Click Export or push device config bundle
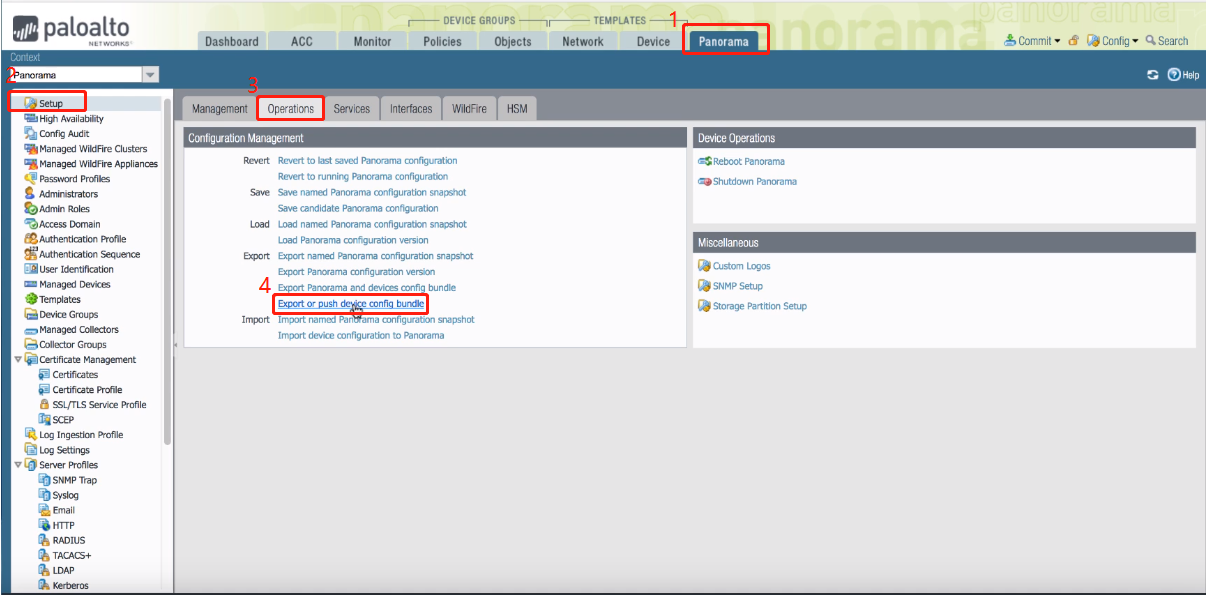Screen dimensions: 1206x595 [x=351, y=303]
